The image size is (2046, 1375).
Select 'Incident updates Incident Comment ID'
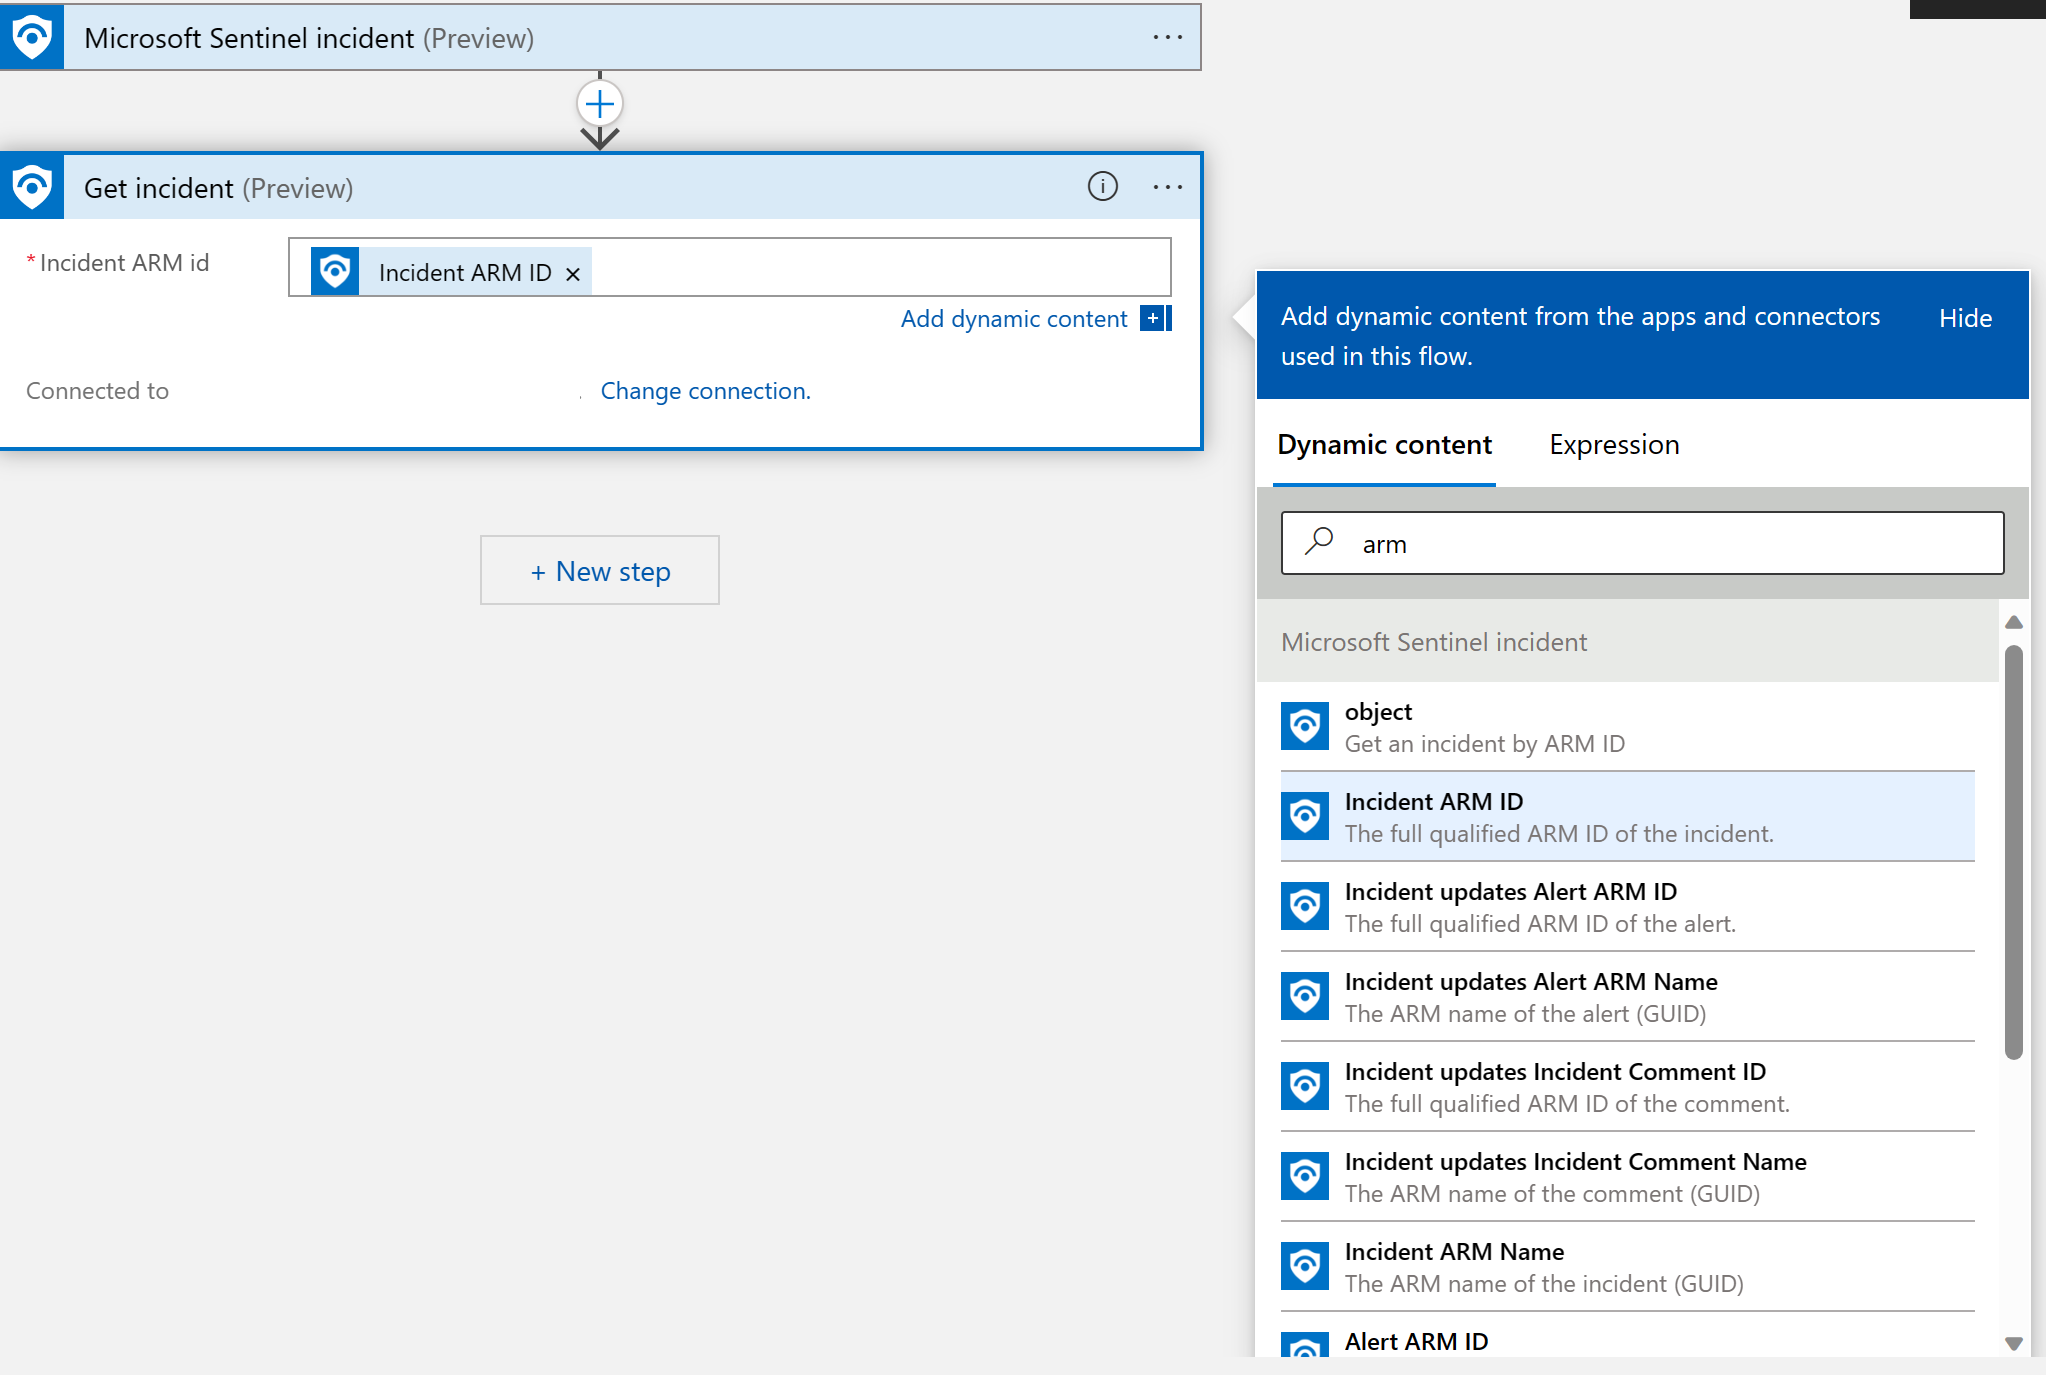[1627, 1087]
